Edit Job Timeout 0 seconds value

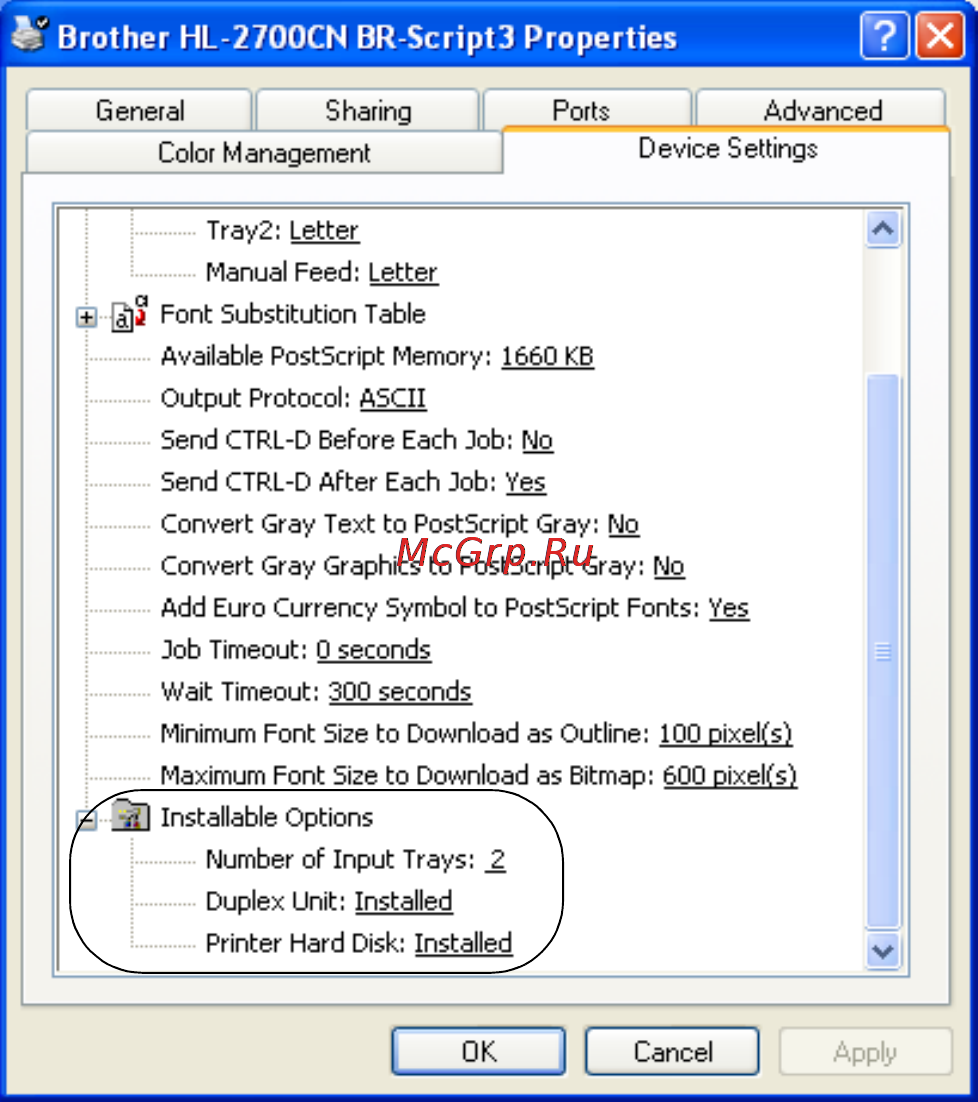tap(373, 650)
